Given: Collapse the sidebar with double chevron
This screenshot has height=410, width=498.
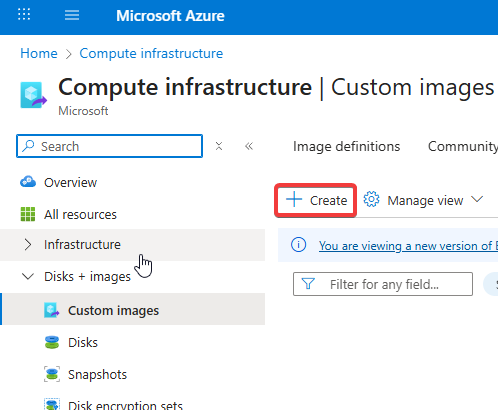Looking at the screenshot, I should 249,146.
